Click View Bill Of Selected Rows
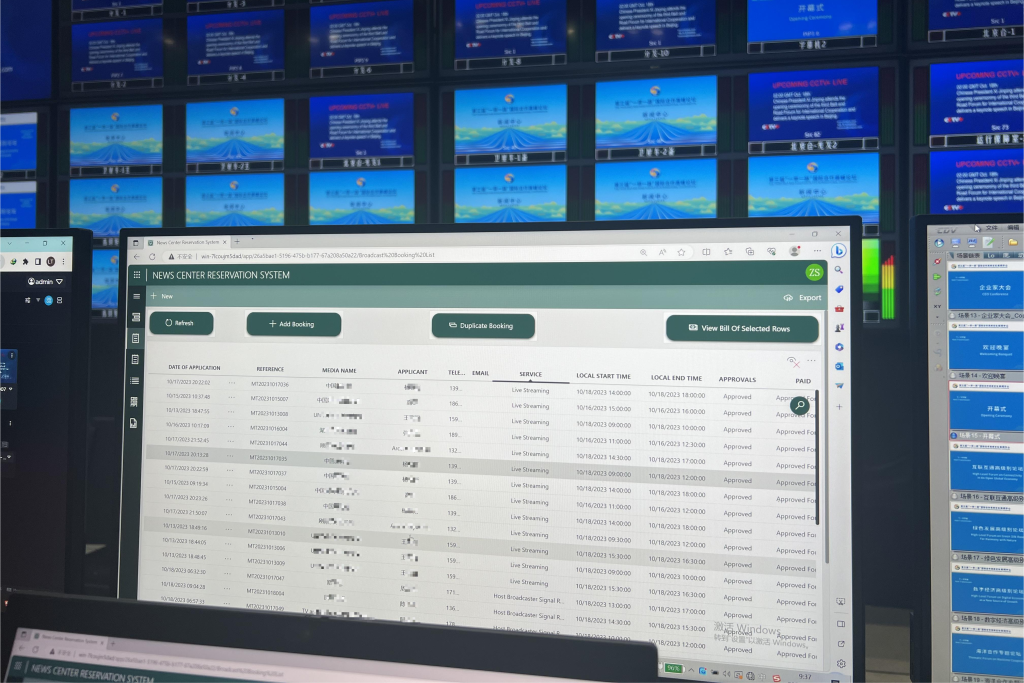The height and width of the screenshot is (683, 1024). pyautogui.click(x=742, y=328)
